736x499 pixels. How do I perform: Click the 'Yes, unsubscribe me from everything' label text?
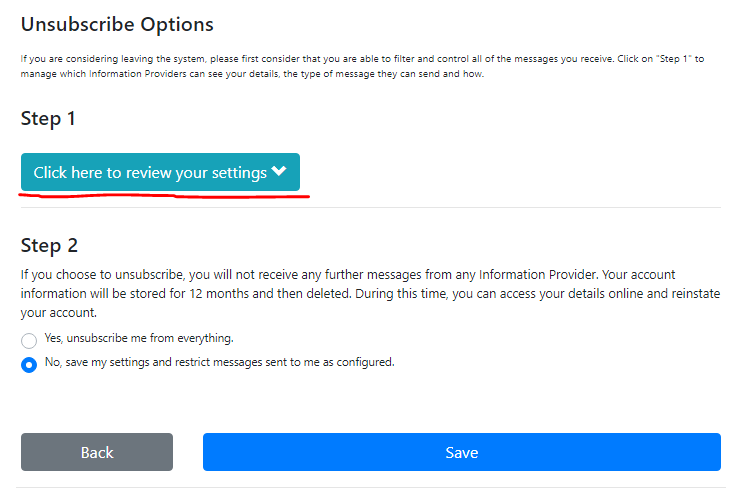139,339
